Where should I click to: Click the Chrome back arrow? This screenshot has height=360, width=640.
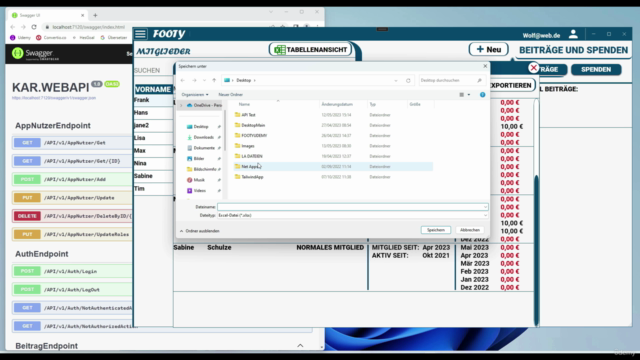coord(13,27)
